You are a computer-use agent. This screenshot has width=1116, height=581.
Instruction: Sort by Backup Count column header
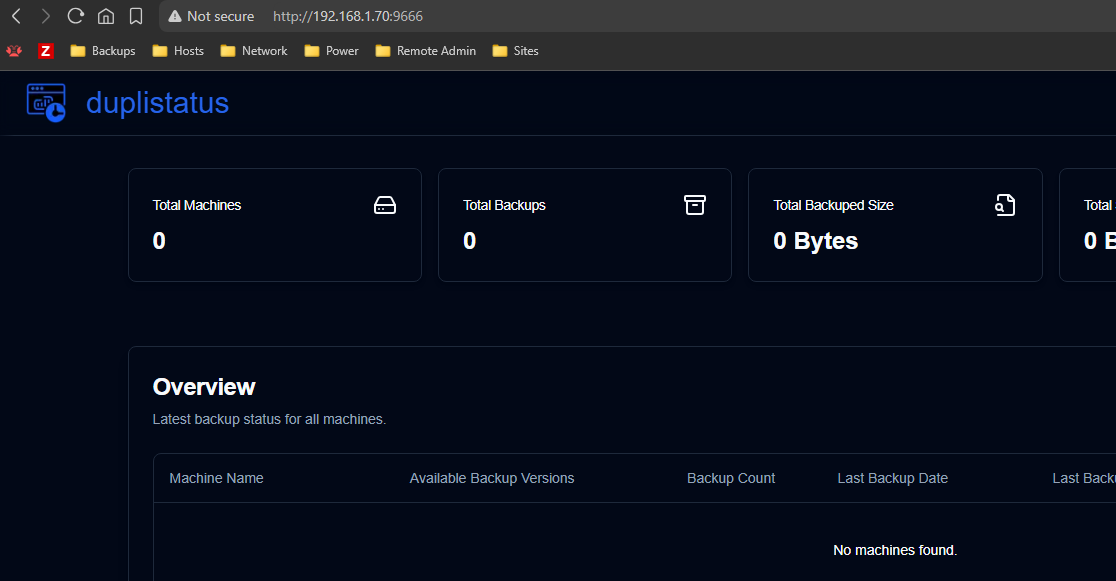point(731,478)
